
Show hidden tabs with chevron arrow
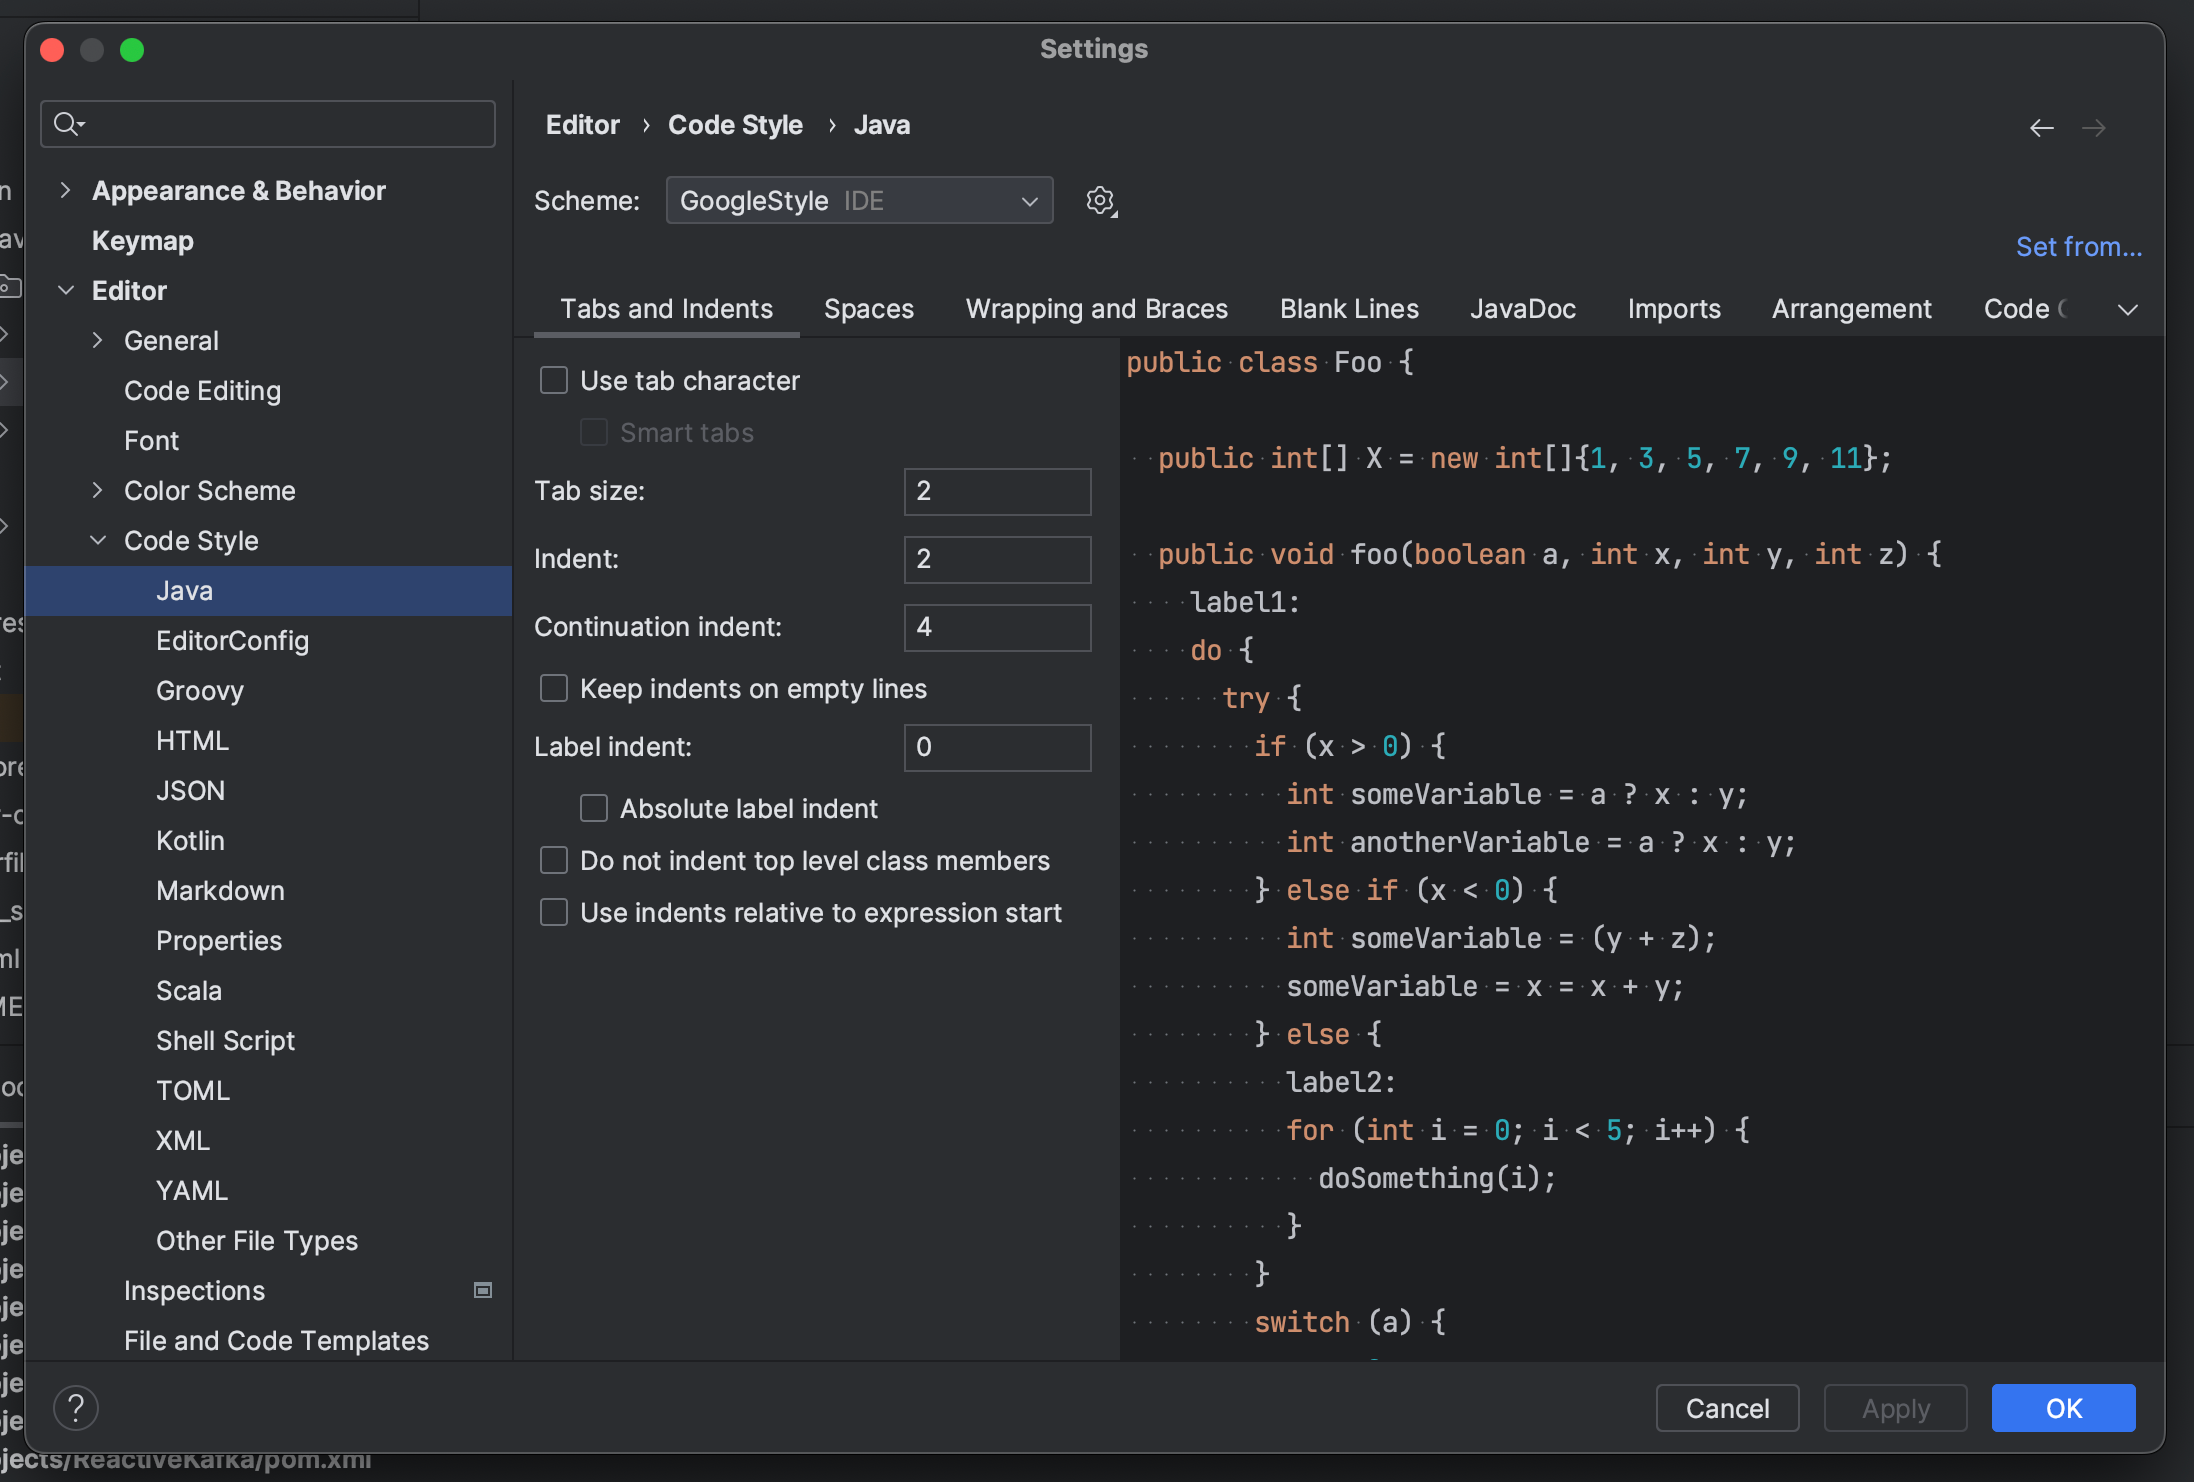pyautogui.click(x=2127, y=310)
